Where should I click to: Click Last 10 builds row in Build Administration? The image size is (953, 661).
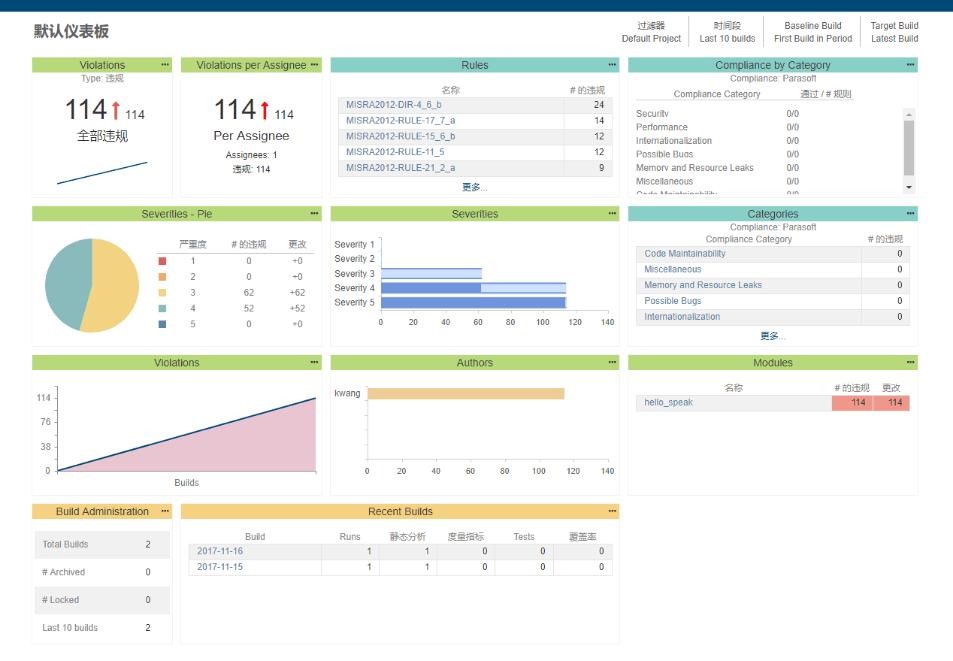pos(102,628)
